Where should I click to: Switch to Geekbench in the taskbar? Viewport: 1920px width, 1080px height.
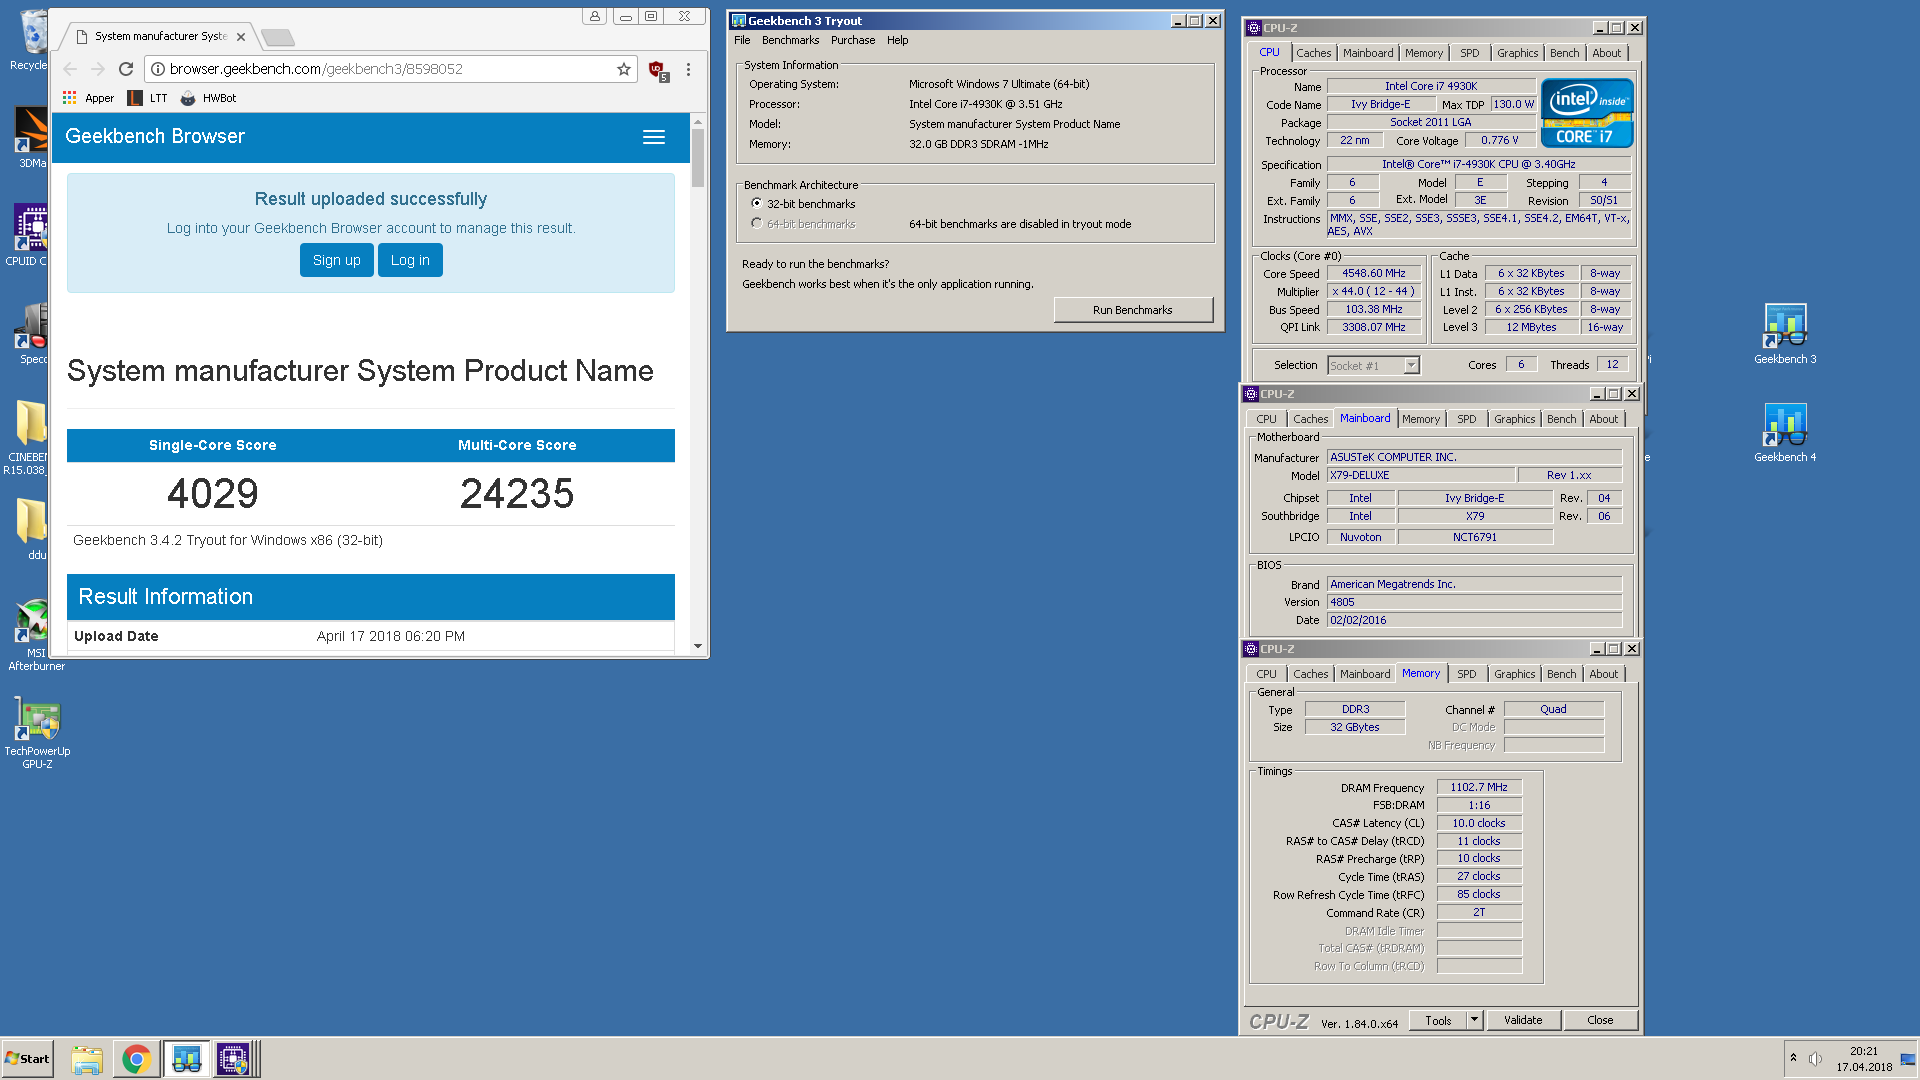coord(186,1059)
